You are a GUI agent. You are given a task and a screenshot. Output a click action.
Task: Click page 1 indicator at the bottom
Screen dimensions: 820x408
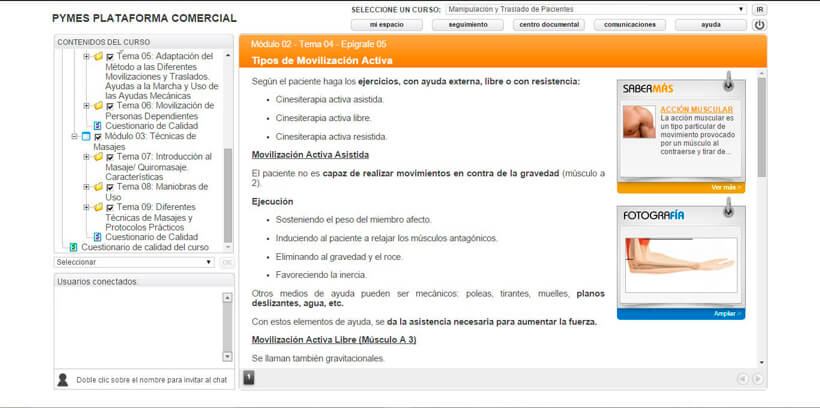coord(249,378)
